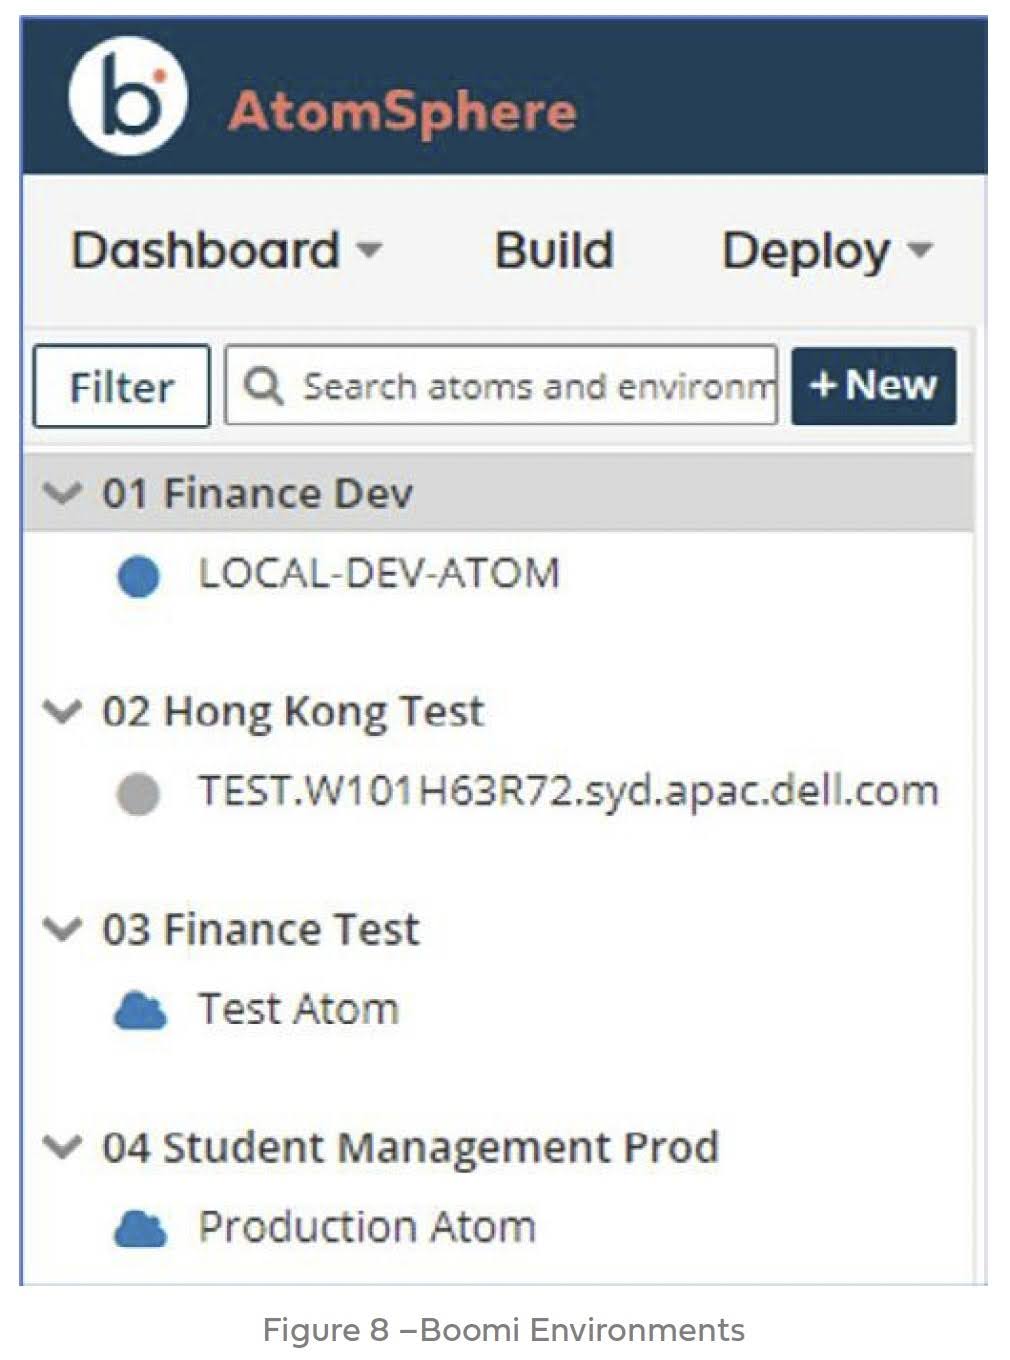Click the gray offline status icon for the TEST atom
Screen dimensions: 1010x1360
(138, 794)
